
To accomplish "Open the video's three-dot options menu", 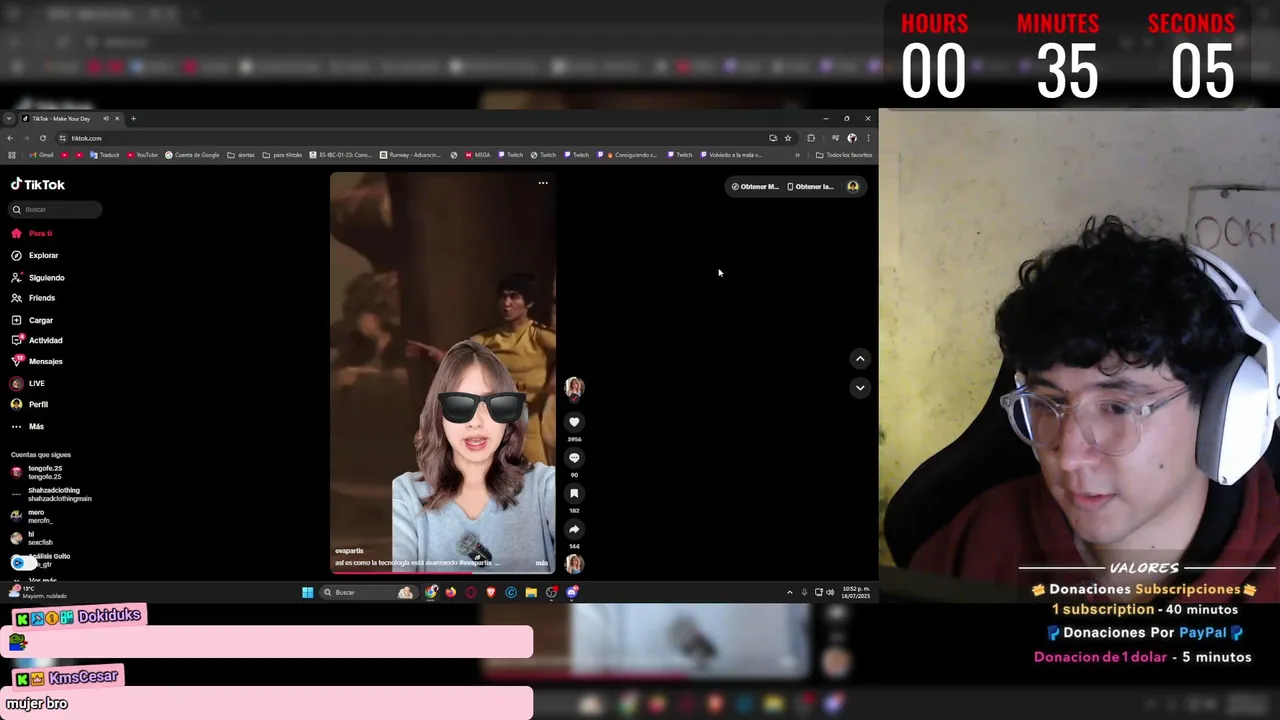I will [x=543, y=183].
